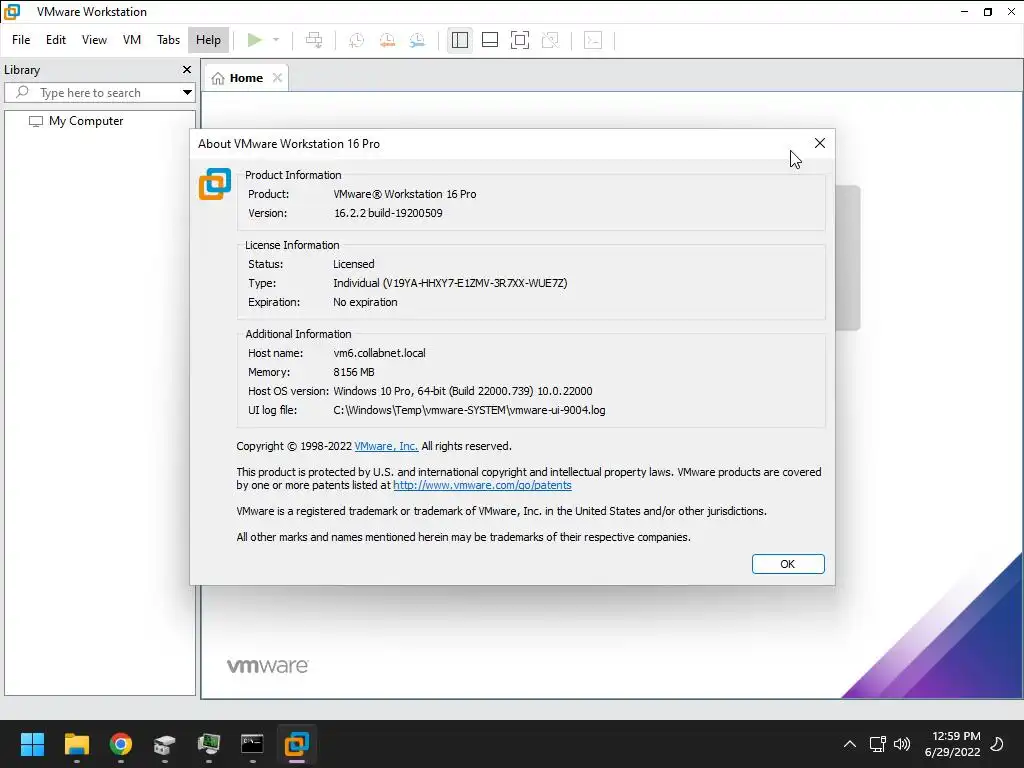Click the server manager taskbar icon
This screenshot has width=1024, height=768.
165,744
